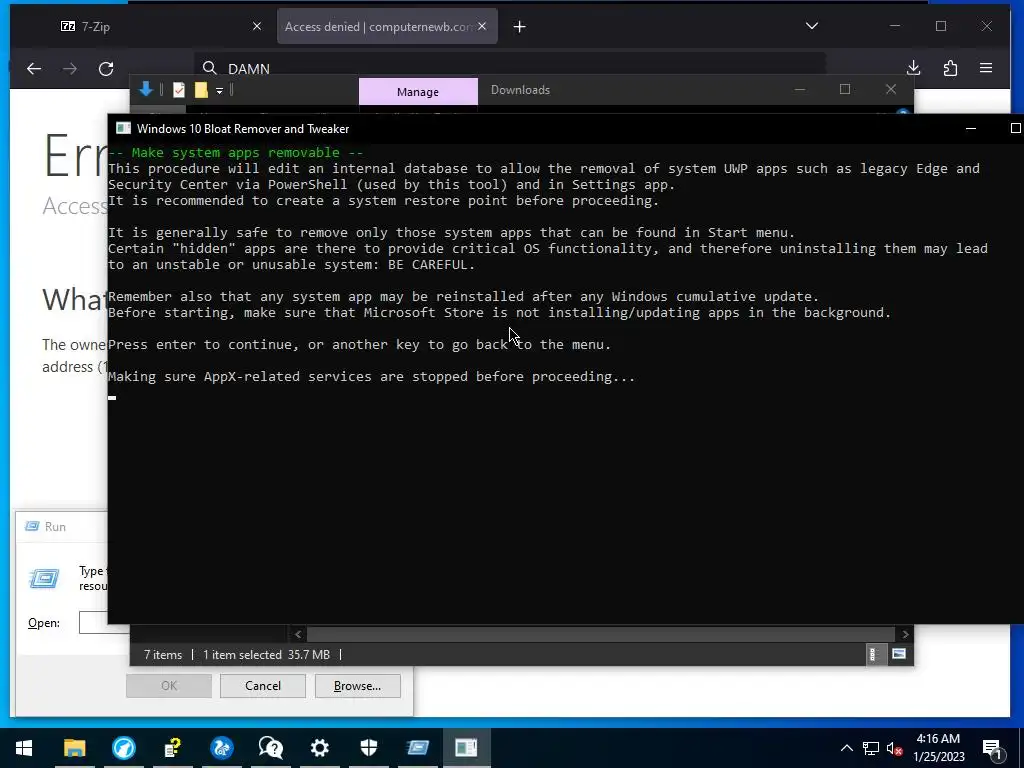Click the '7 items' status bar text
Viewport: 1024px width, 768px height.
tap(163, 654)
